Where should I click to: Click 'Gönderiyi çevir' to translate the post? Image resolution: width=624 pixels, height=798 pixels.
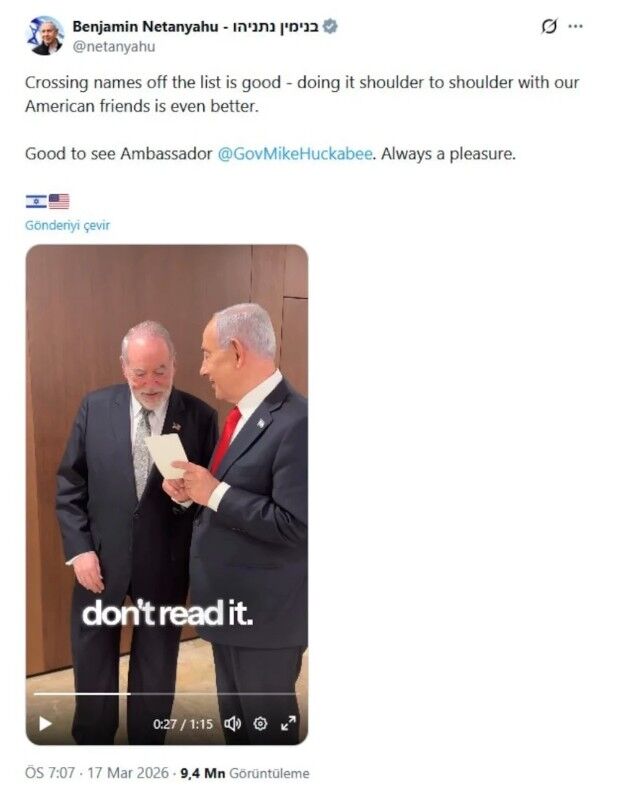click(67, 225)
